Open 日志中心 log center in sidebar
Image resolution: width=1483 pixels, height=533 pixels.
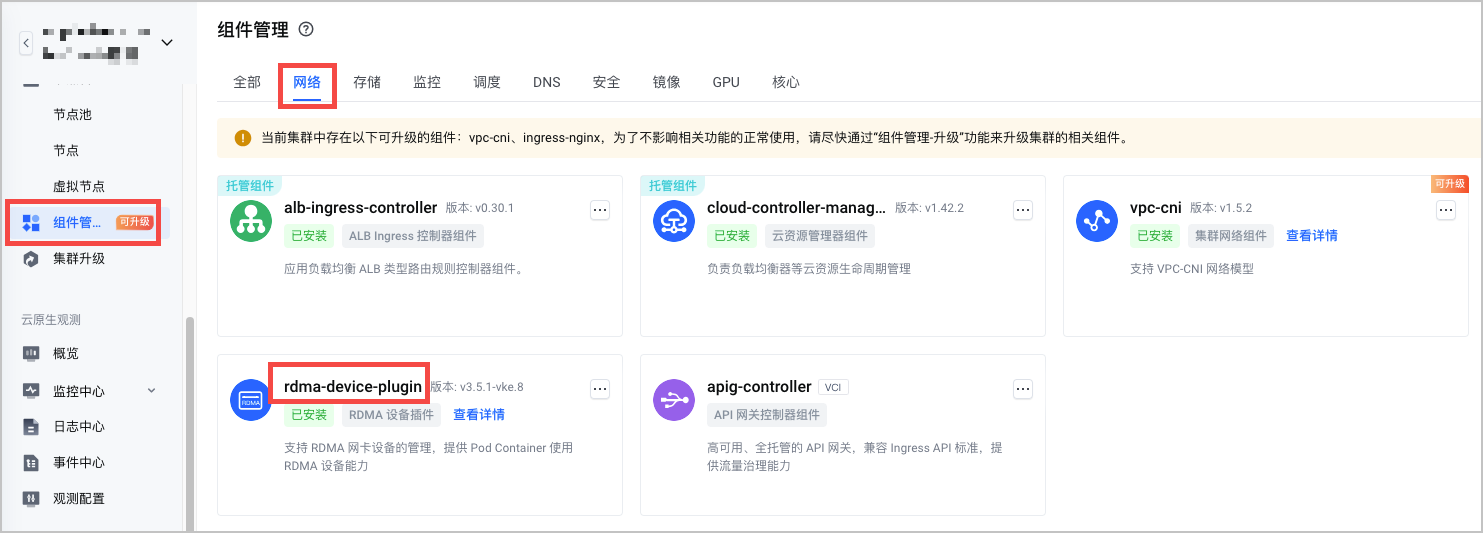(78, 427)
